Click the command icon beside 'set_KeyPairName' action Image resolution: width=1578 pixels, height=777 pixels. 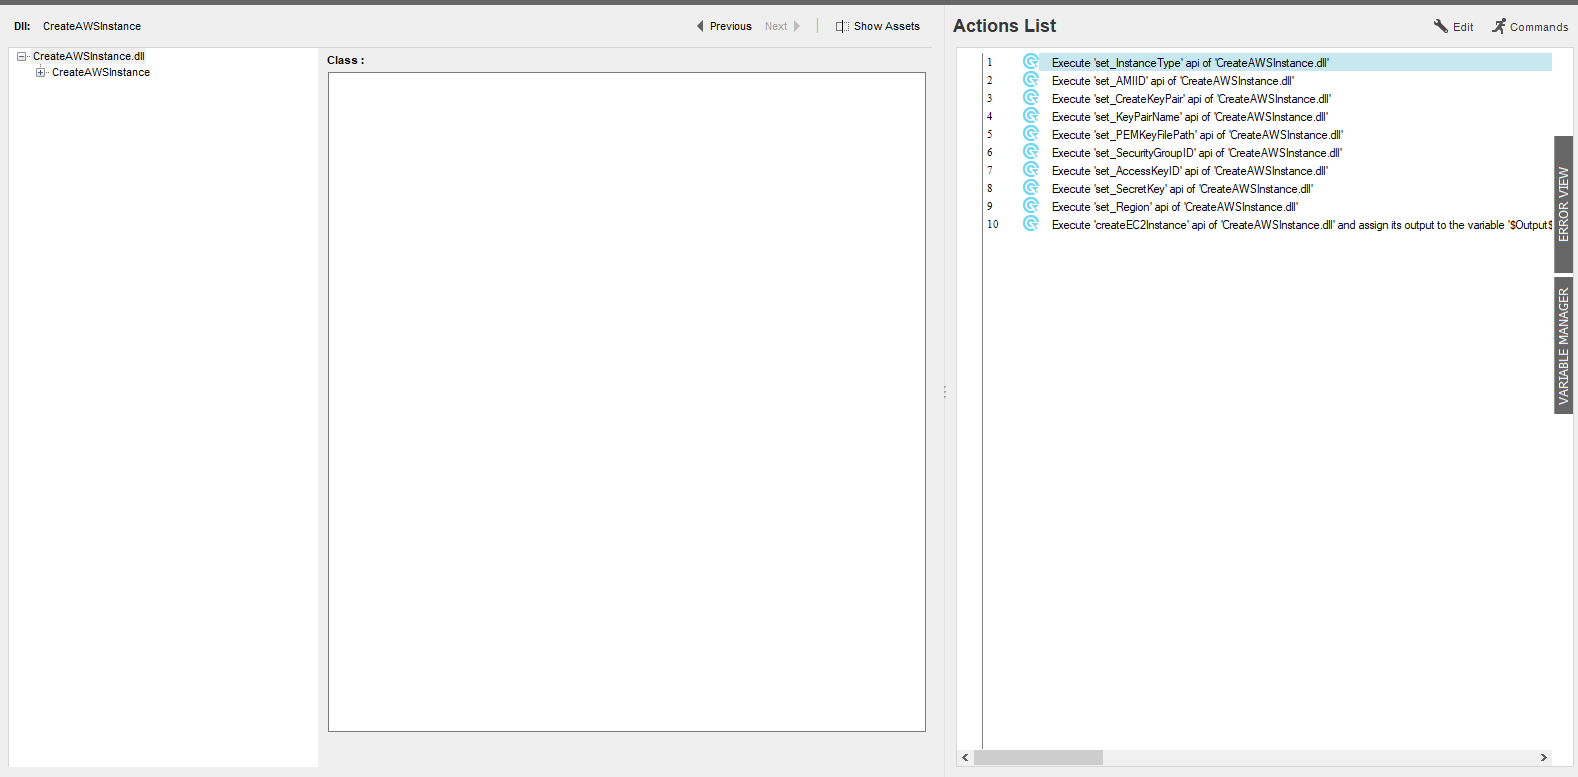(1031, 116)
